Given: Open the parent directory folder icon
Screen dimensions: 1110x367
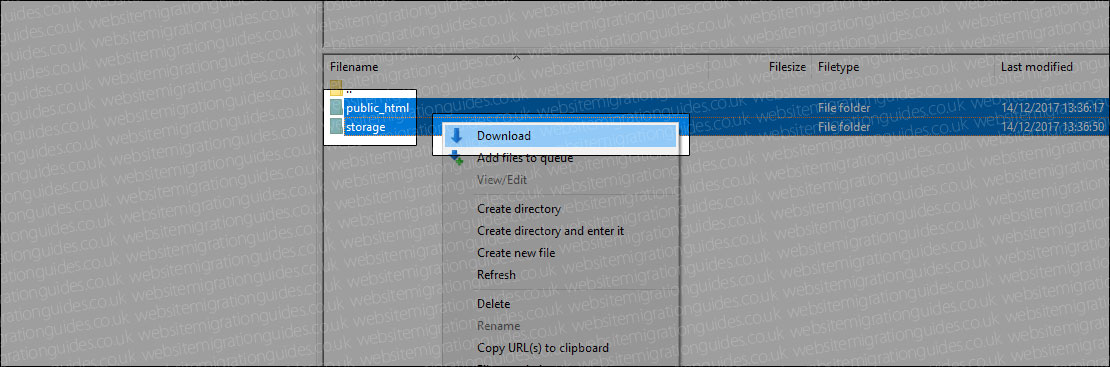Looking at the screenshot, I should (336, 88).
